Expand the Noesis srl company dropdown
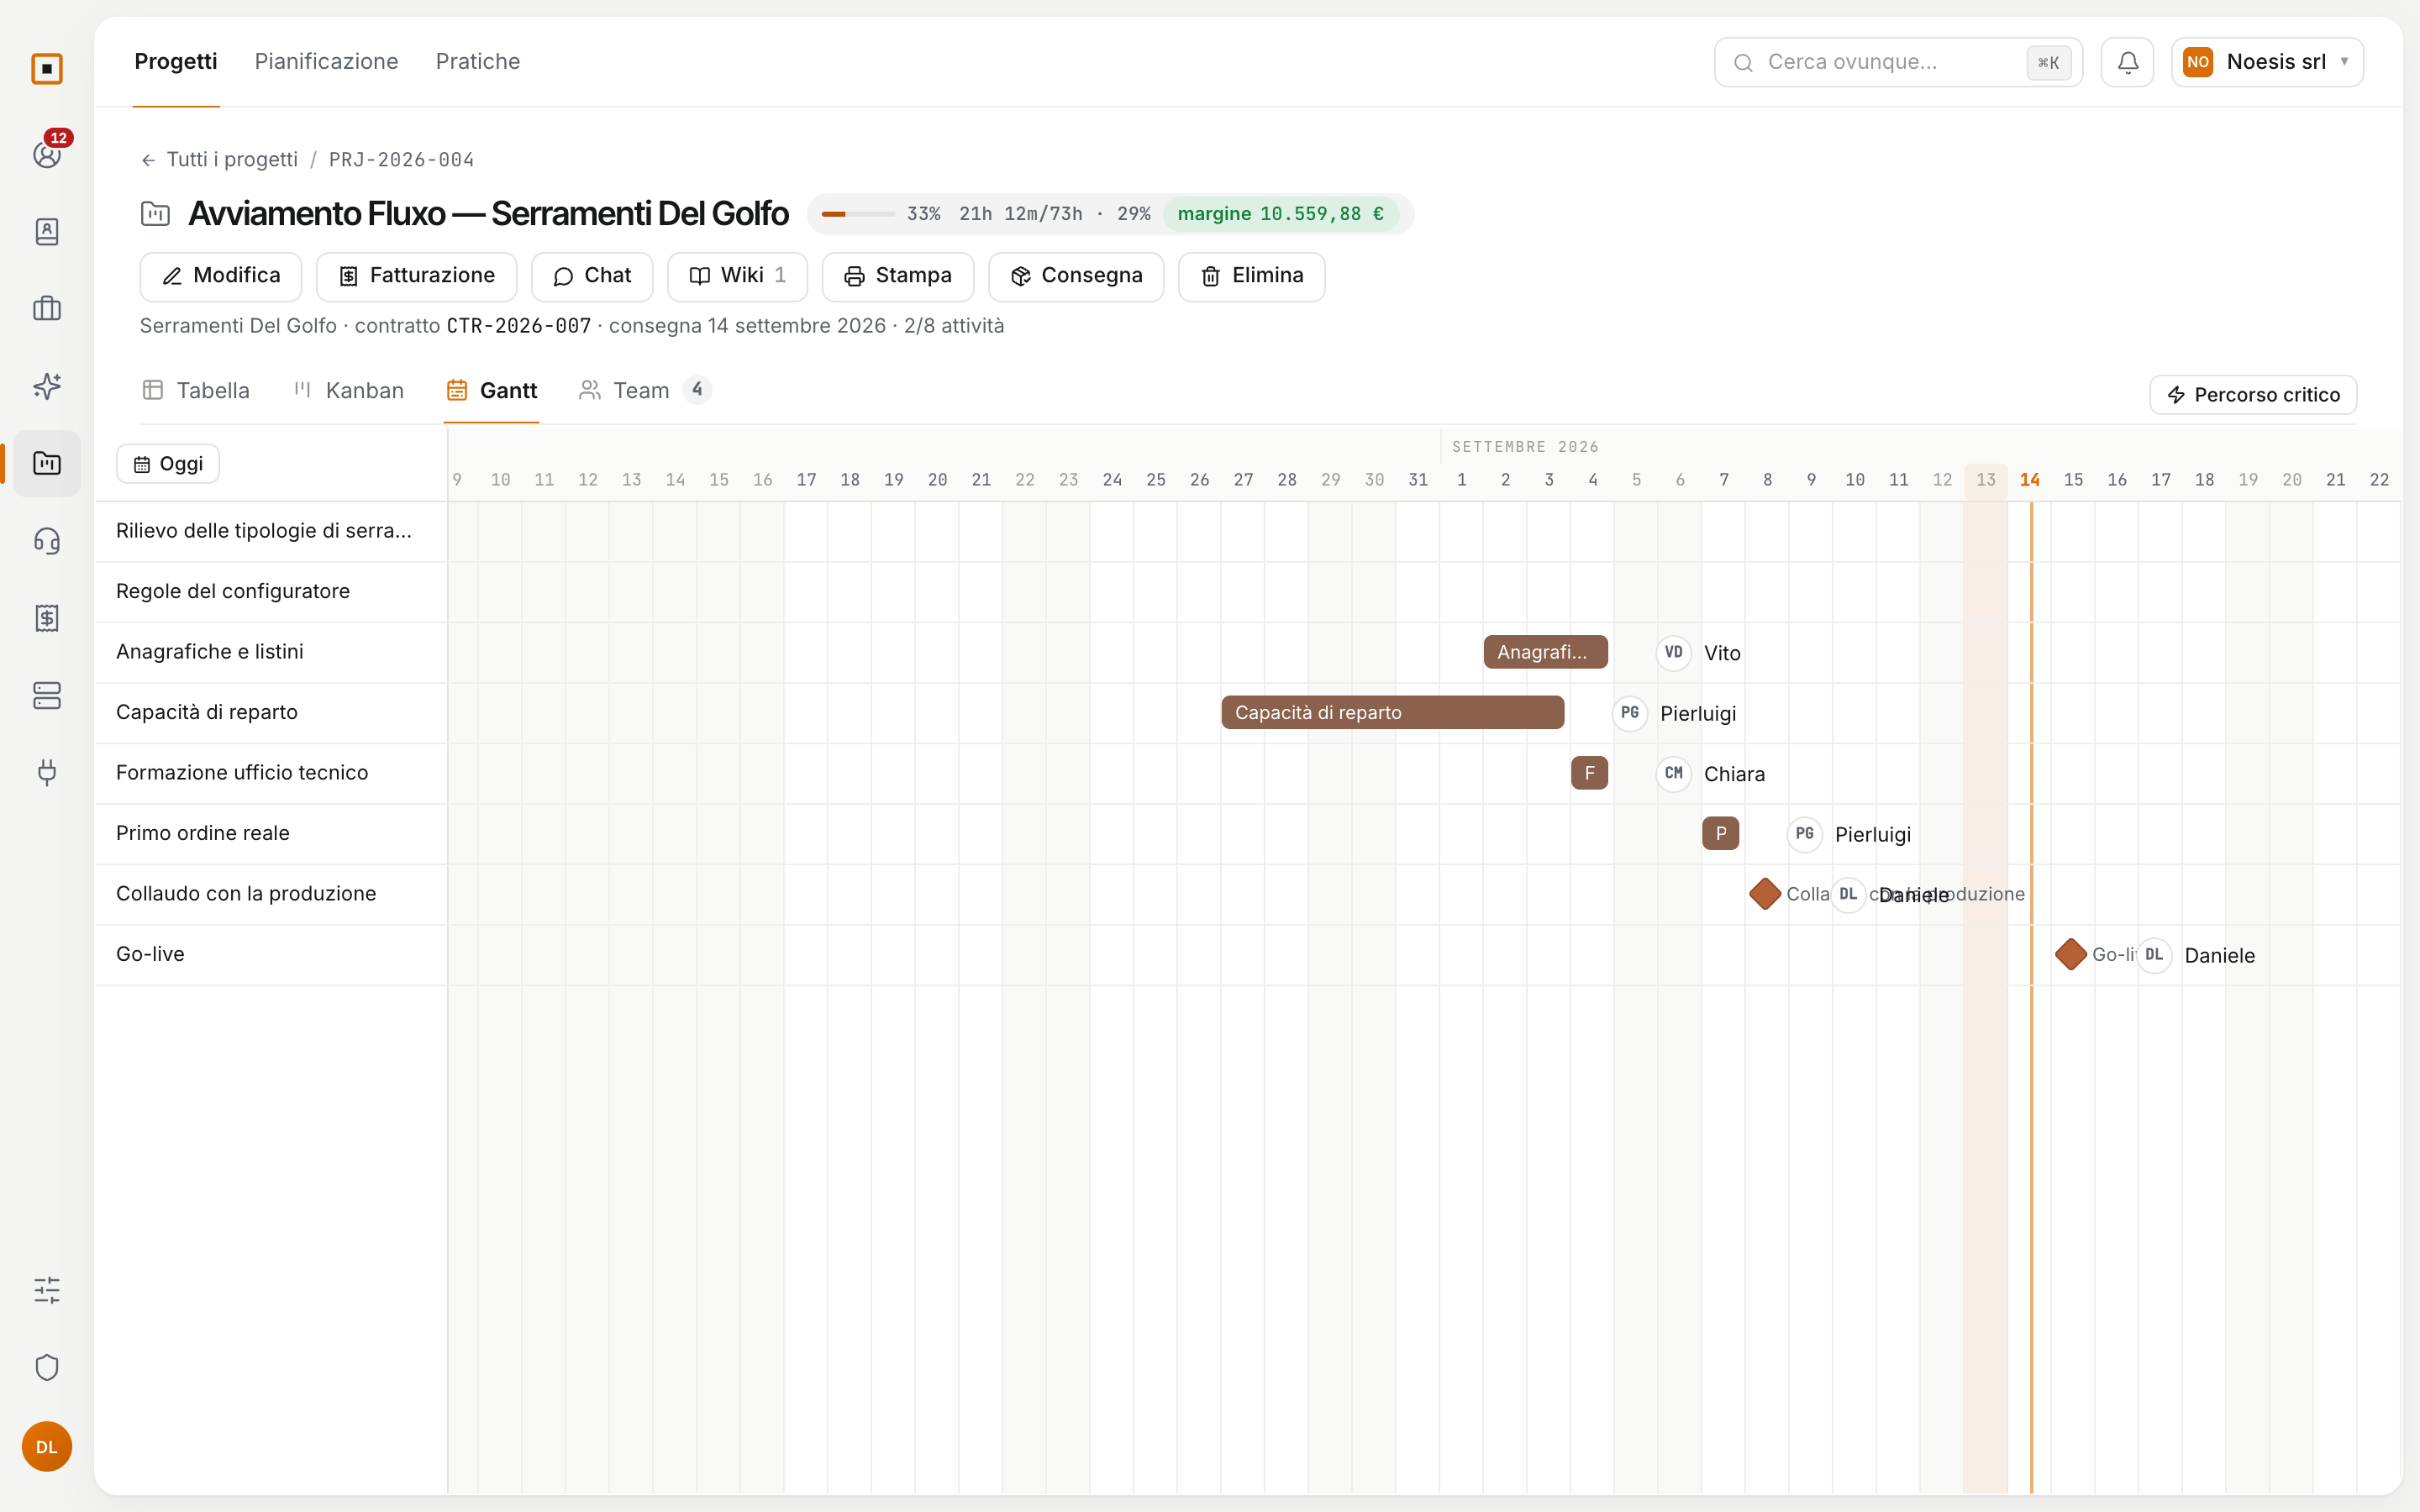Image resolution: width=2420 pixels, height=1512 pixels. click(x=2267, y=62)
